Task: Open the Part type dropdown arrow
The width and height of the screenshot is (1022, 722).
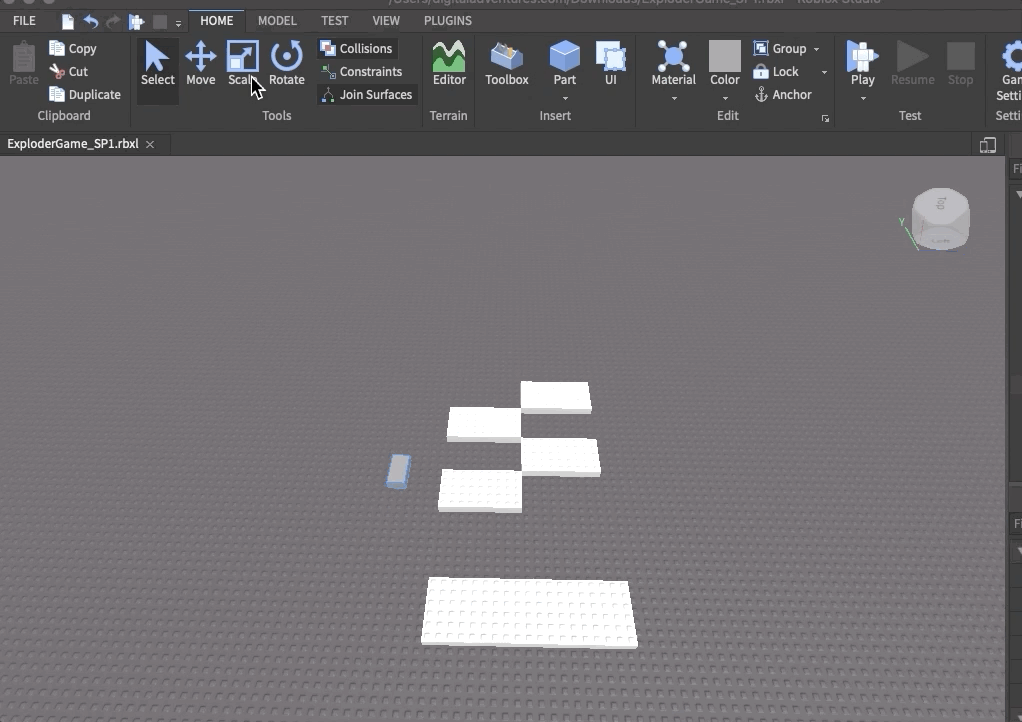Action: pos(565,98)
